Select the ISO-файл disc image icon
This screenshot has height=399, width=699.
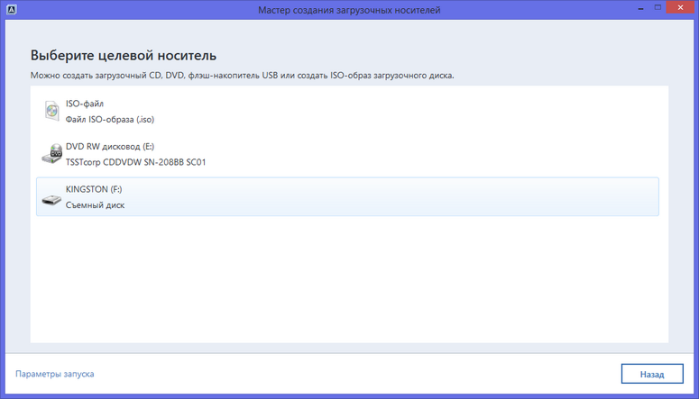pos(52,111)
